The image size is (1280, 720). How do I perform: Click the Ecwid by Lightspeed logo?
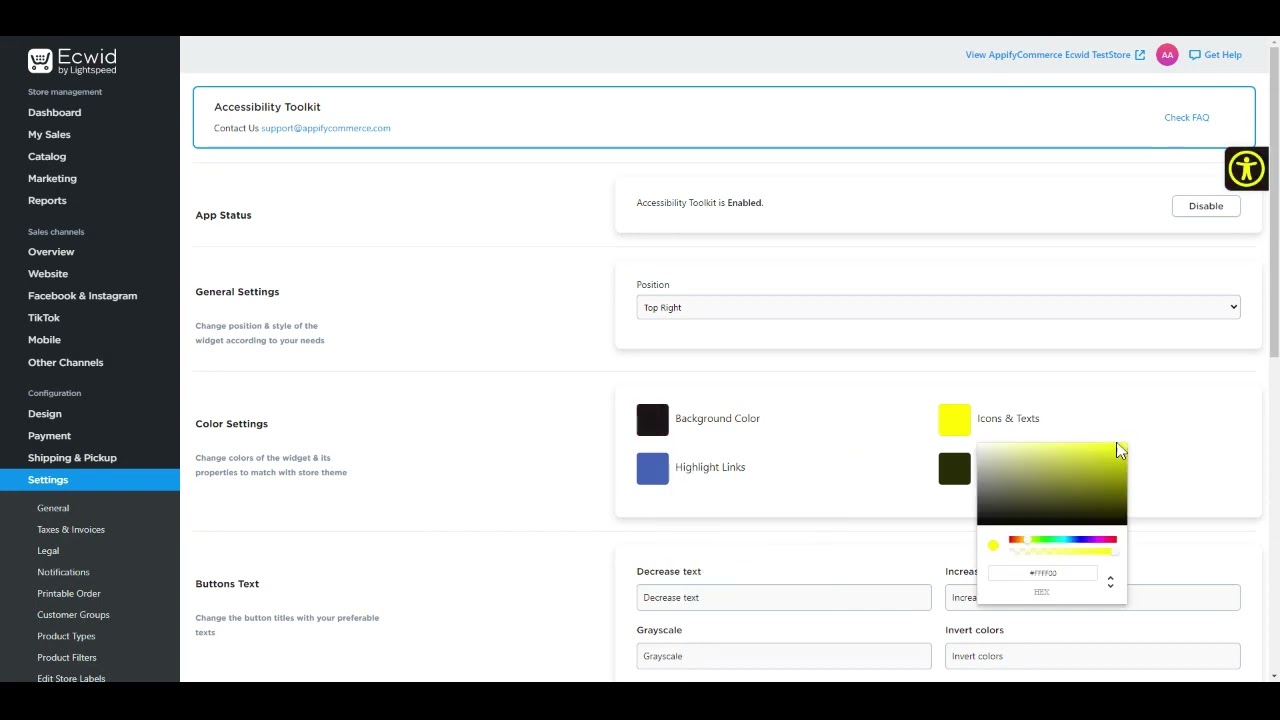coord(72,62)
